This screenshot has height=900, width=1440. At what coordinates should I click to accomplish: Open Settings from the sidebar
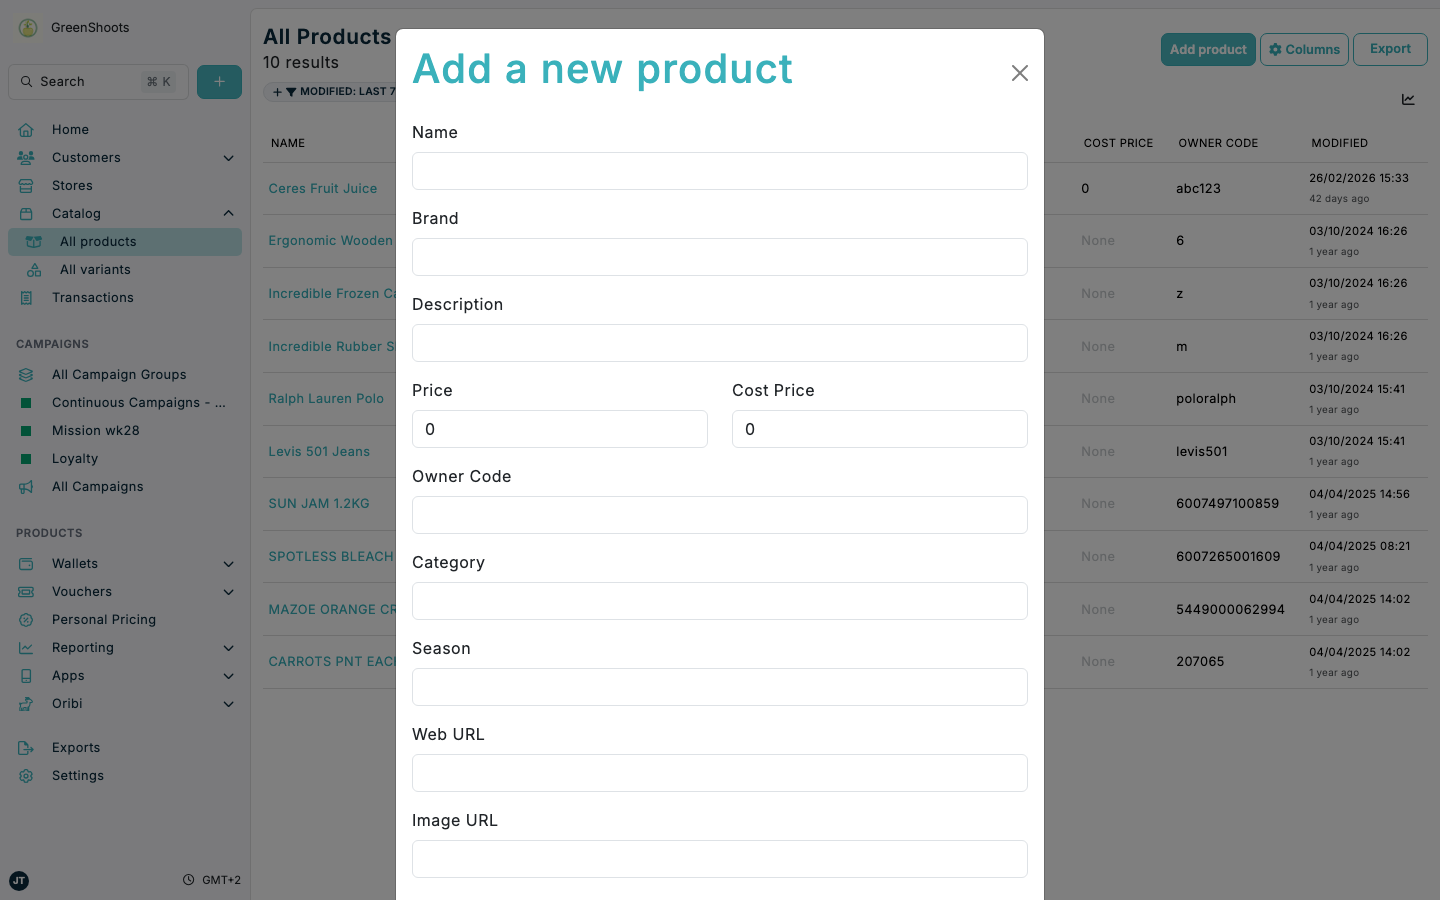(77, 775)
